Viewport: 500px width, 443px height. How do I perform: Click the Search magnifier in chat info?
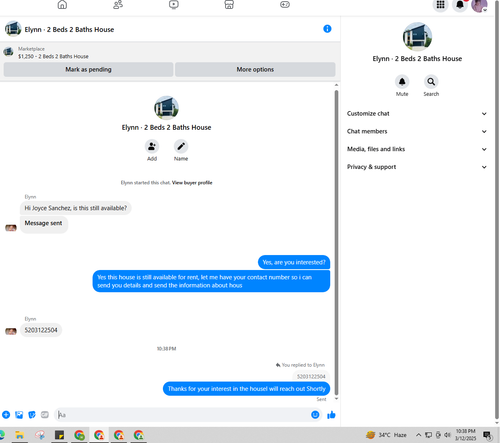point(431,82)
